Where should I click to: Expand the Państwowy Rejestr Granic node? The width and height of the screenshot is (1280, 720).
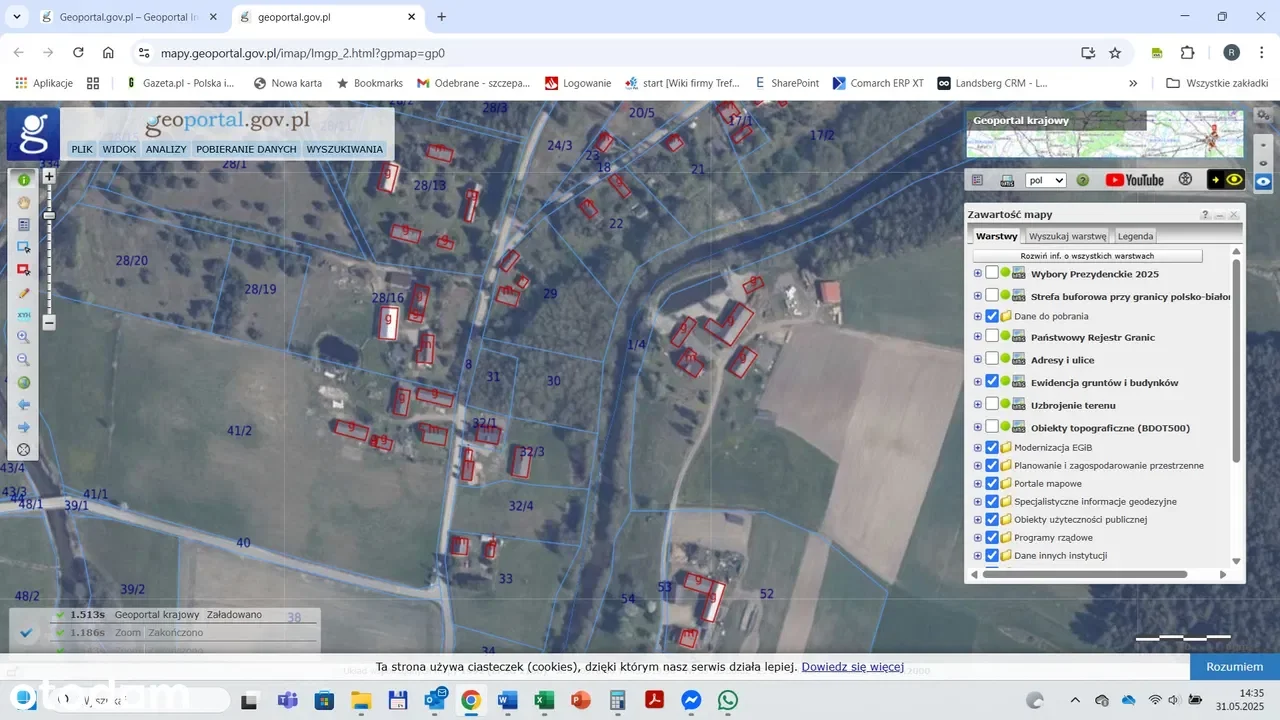coord(978,337)
